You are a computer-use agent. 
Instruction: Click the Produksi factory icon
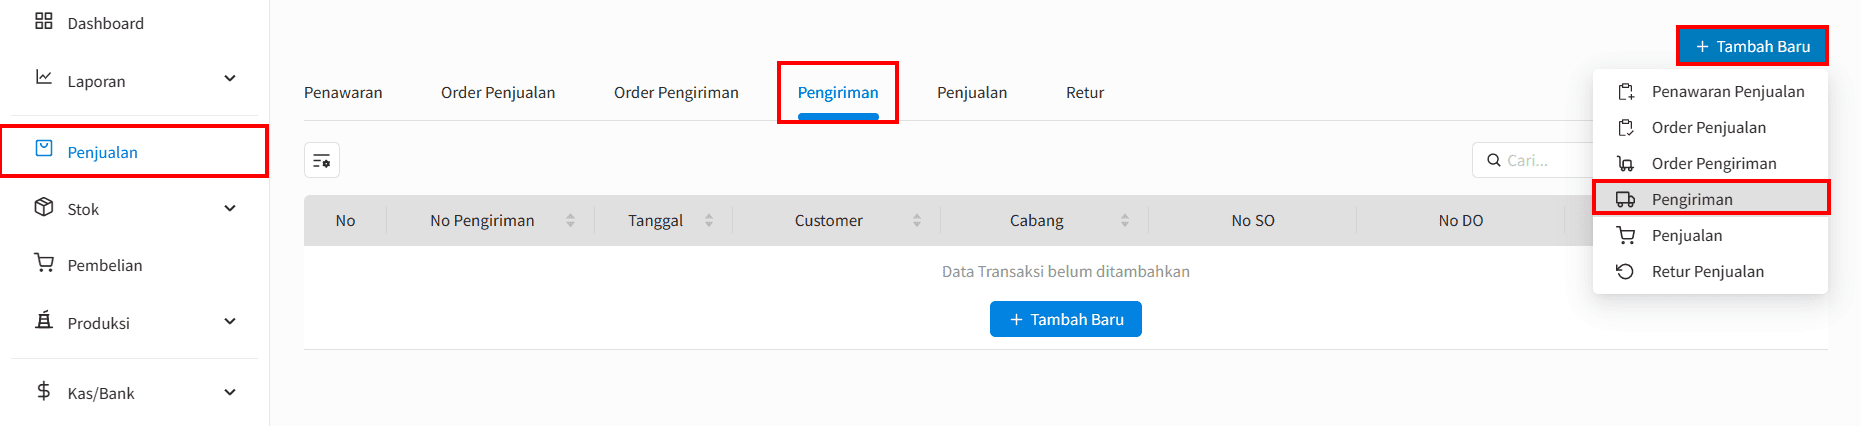pyautogui.click(x=44, y=320)
